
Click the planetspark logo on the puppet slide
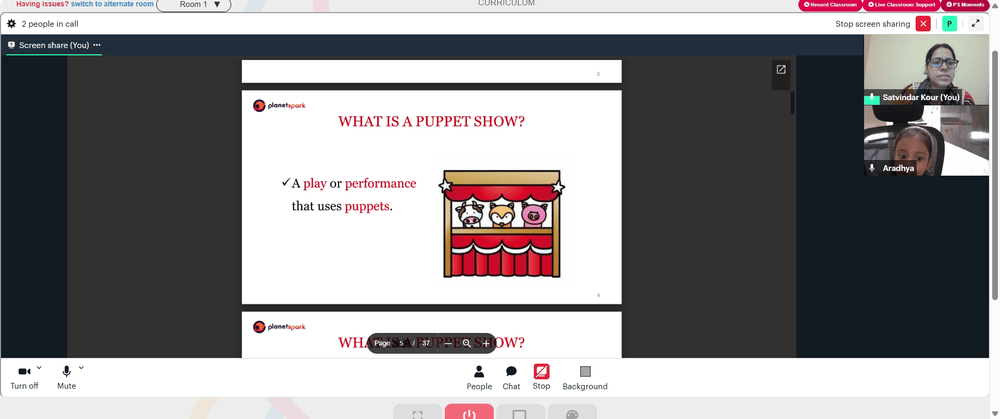click(x=279, y=105)
